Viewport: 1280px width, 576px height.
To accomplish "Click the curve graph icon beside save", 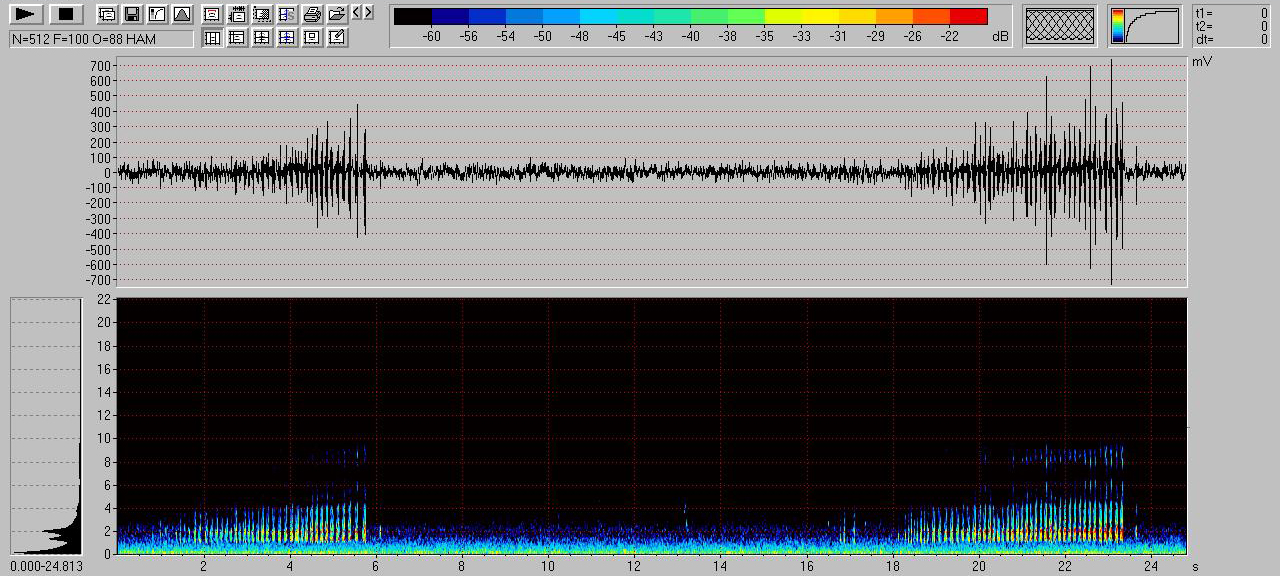I will point(156,14).
